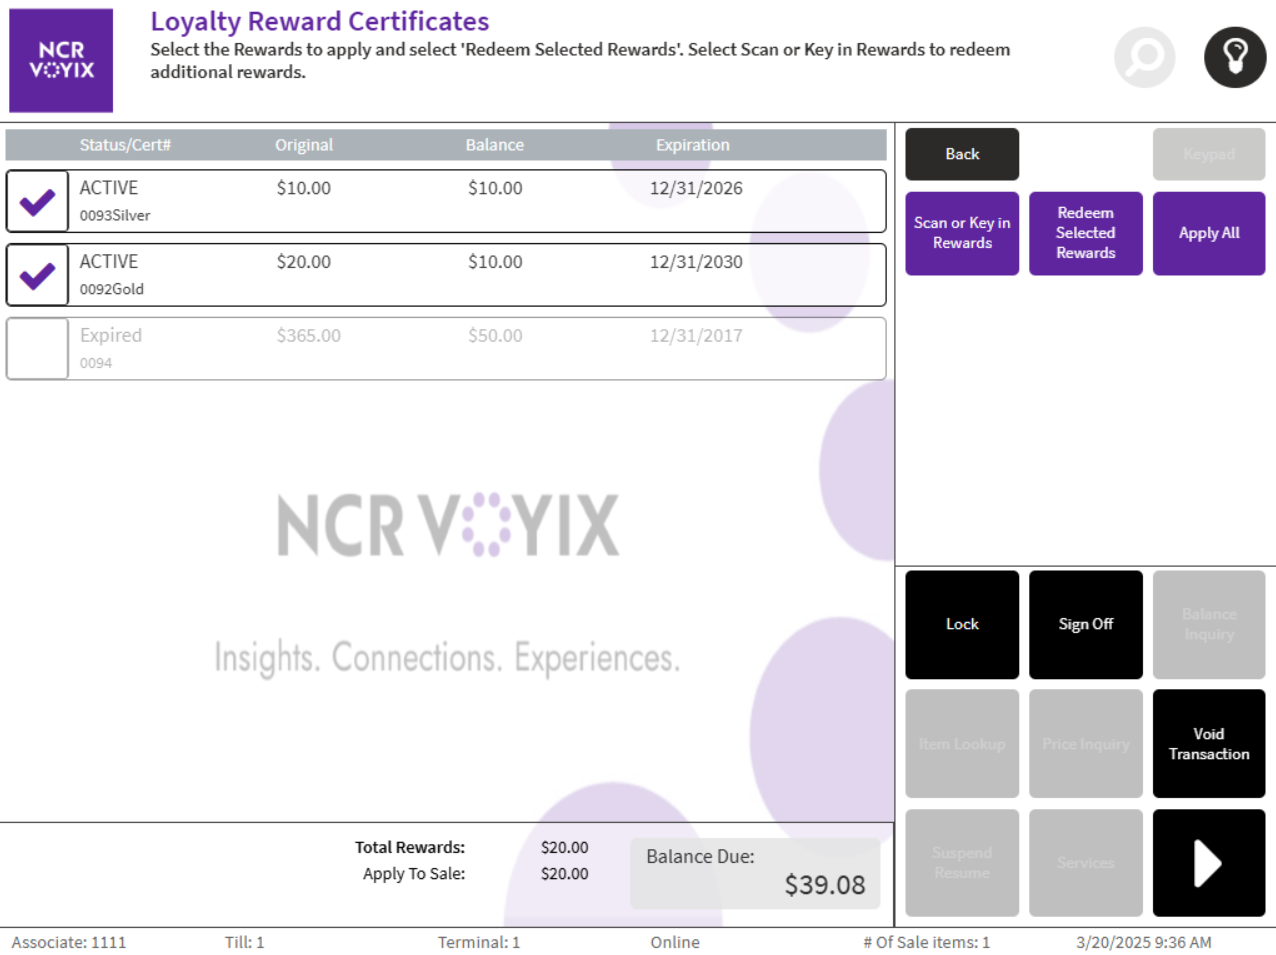
Task: Void the current transaction
Action: 1209,744
